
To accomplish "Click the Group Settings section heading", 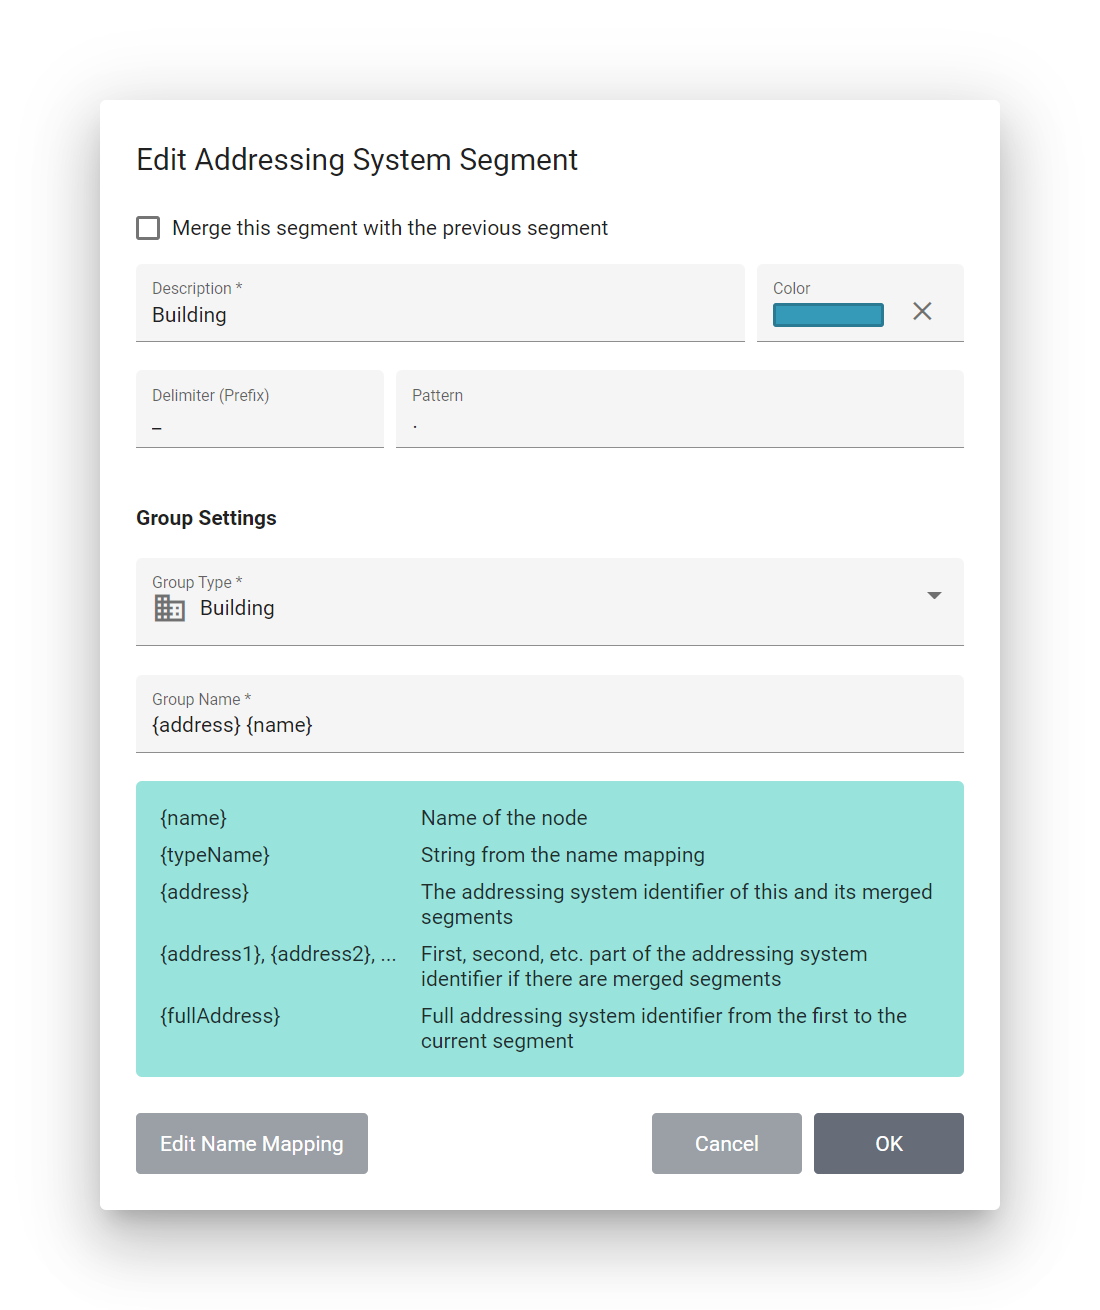I will click(x=206, y=518).
